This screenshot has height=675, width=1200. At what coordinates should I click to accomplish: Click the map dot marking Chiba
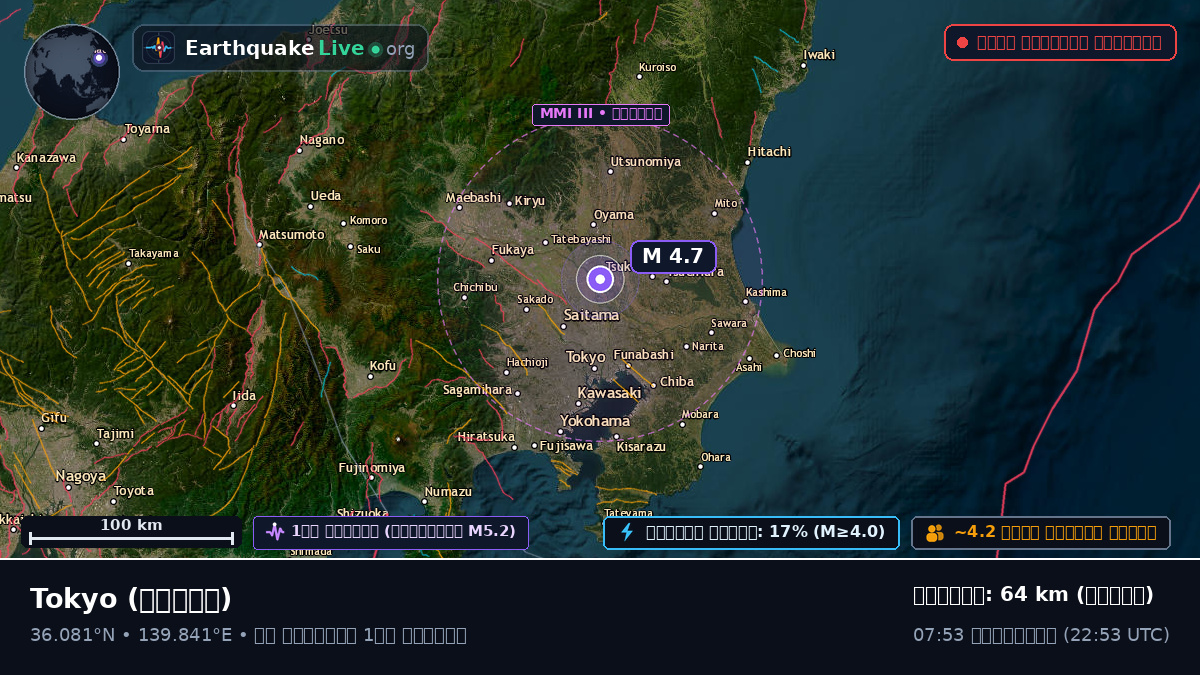[654, 385]
